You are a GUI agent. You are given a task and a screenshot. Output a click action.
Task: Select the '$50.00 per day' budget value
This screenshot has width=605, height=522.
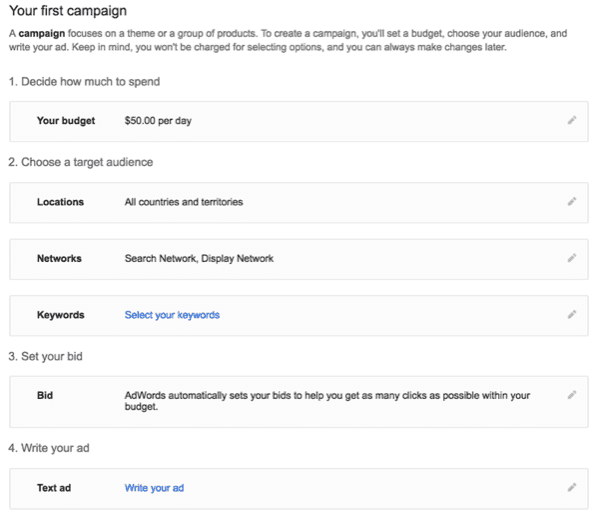pyautogui.click(x=158, y=121)
